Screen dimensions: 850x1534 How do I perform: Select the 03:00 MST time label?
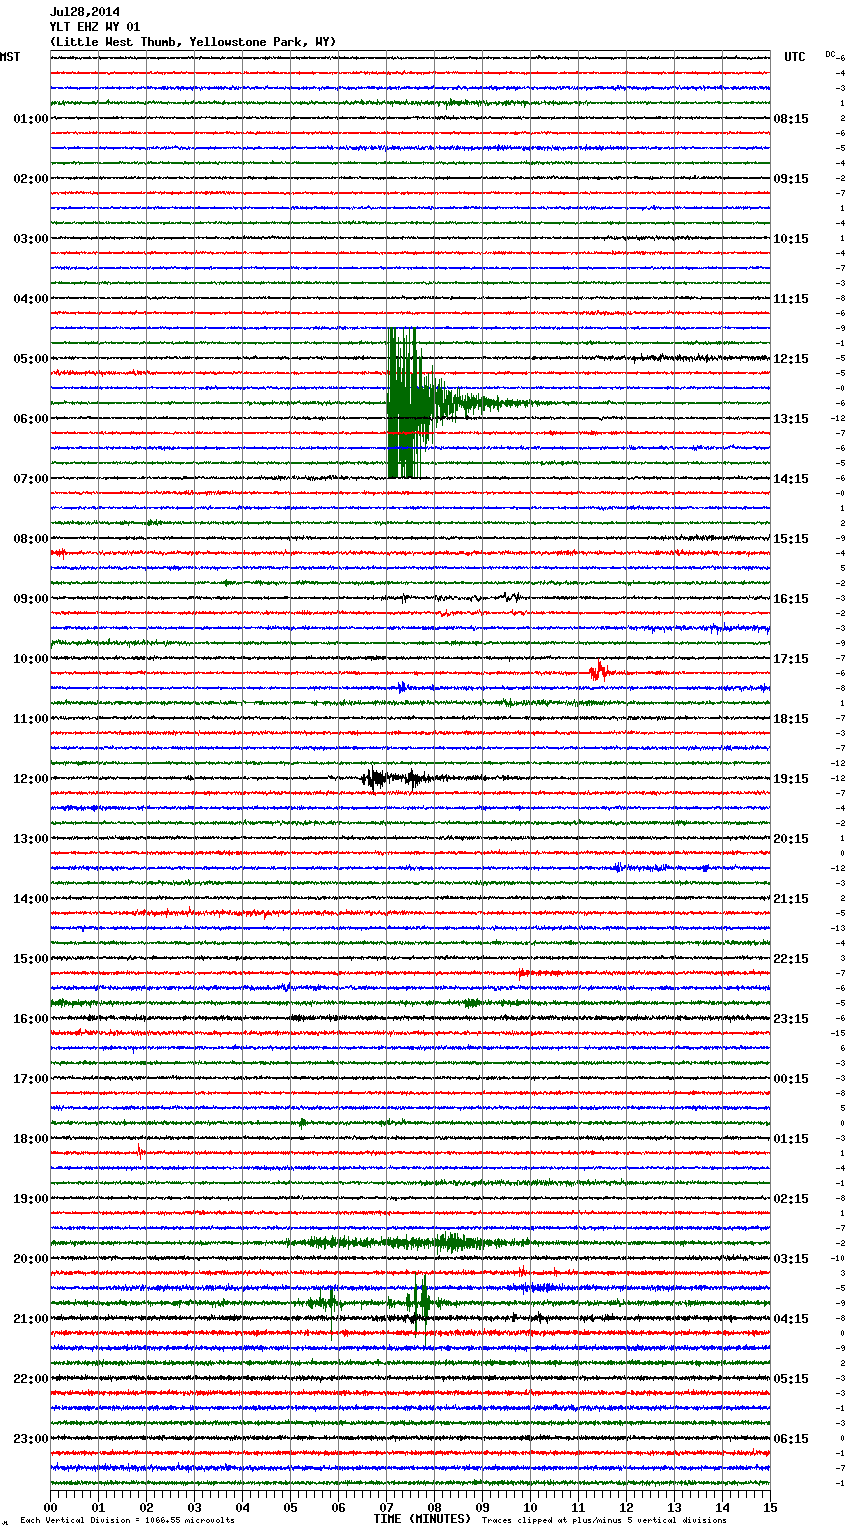[31, 239]
